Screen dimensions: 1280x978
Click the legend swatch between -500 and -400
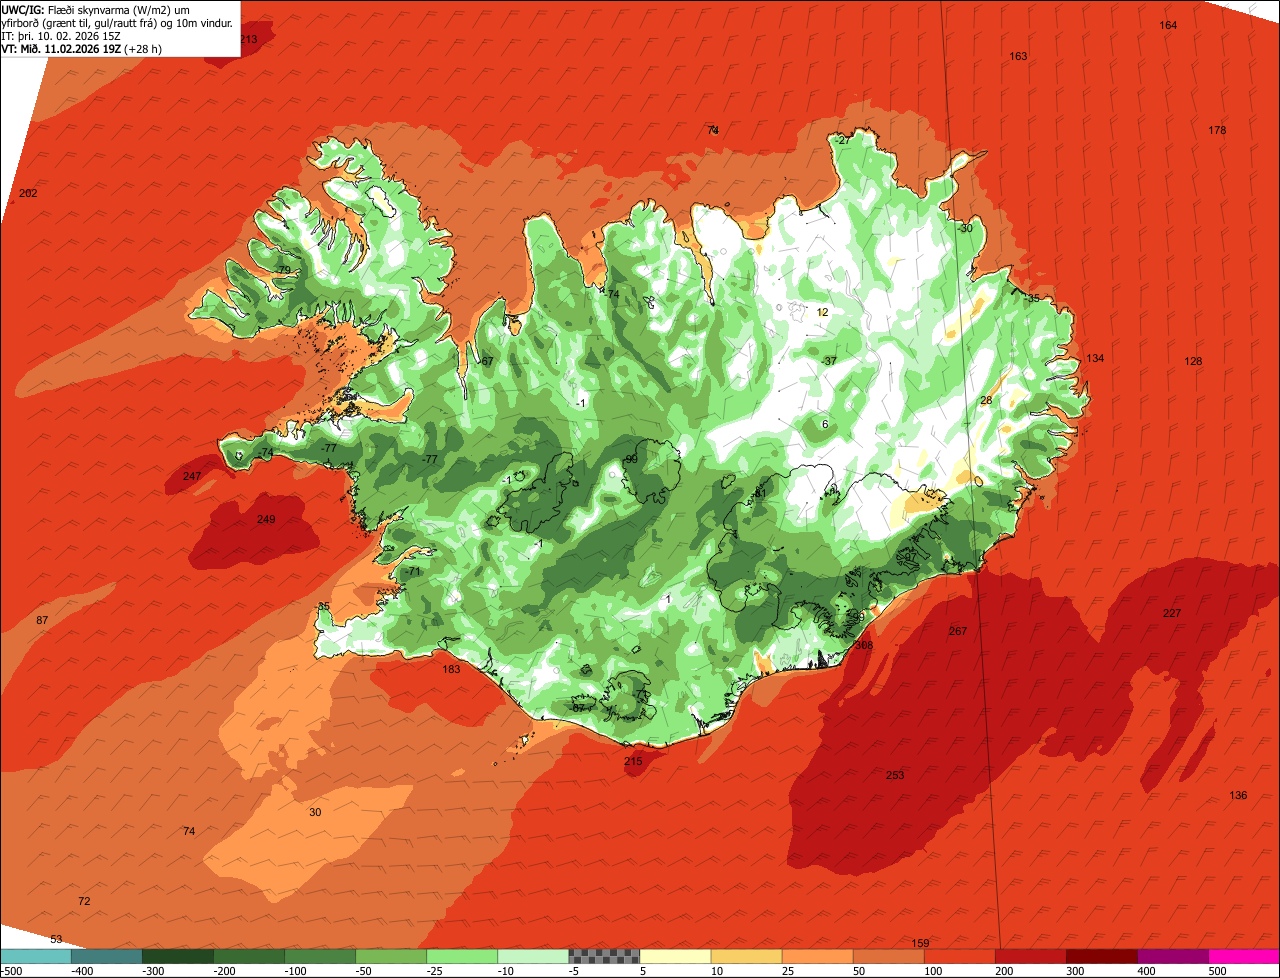[36, 956]
